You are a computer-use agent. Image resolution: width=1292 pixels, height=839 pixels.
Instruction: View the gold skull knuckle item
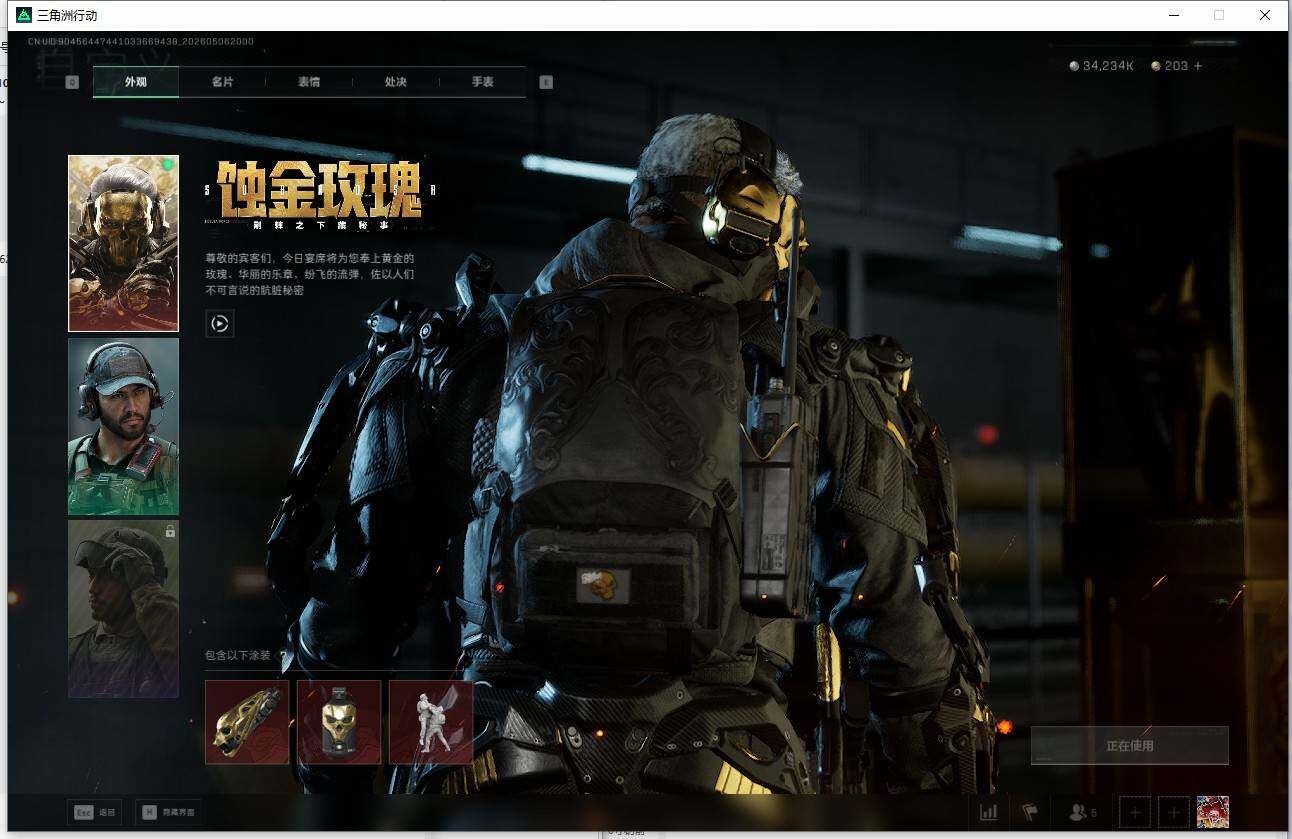[247, 722]
